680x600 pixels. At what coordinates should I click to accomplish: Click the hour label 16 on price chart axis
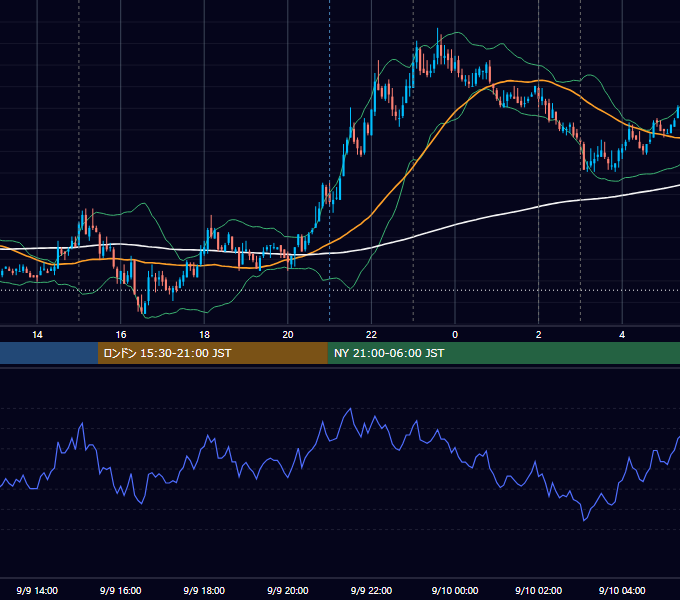point(121,335)
